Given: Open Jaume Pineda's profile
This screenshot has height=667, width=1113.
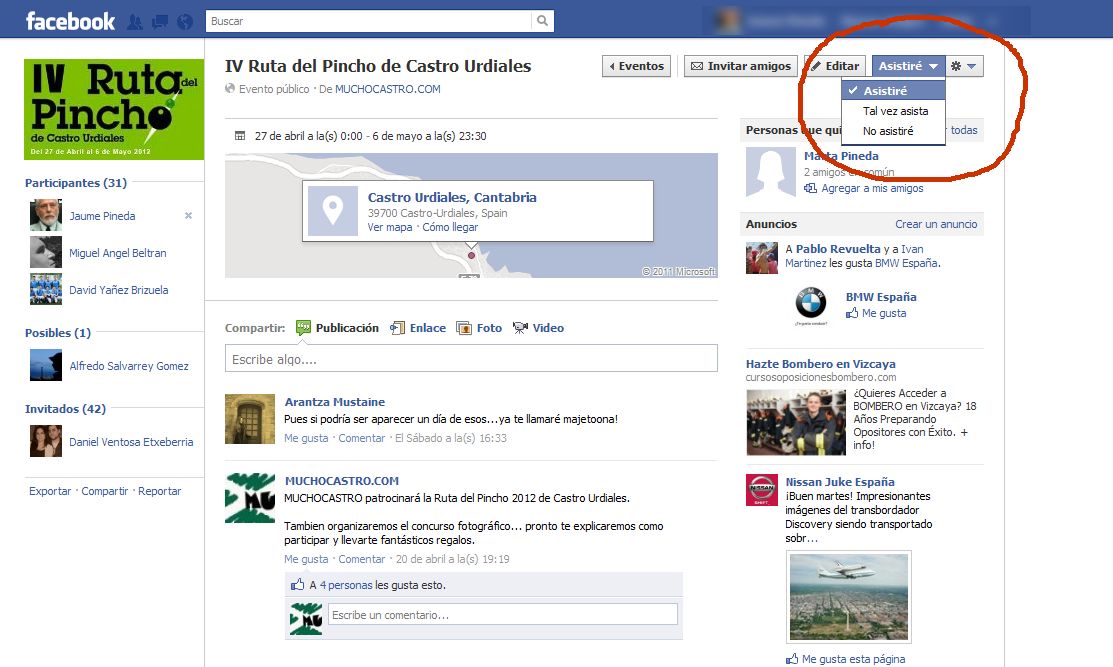Looking at the screenshot, I should pos(102,216).
